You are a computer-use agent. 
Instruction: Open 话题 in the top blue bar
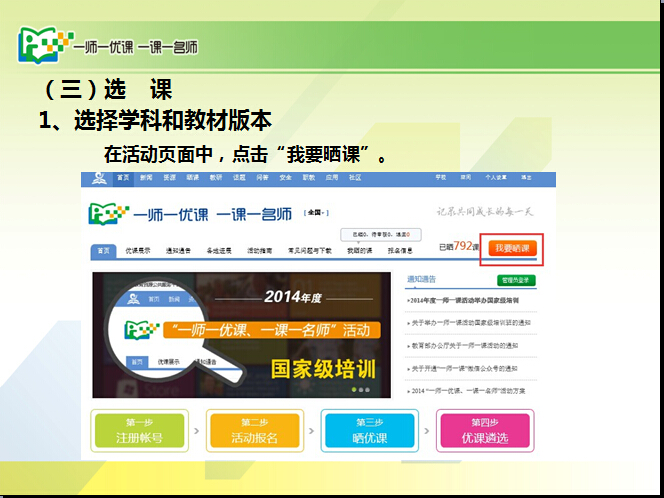tap(239, 178)
